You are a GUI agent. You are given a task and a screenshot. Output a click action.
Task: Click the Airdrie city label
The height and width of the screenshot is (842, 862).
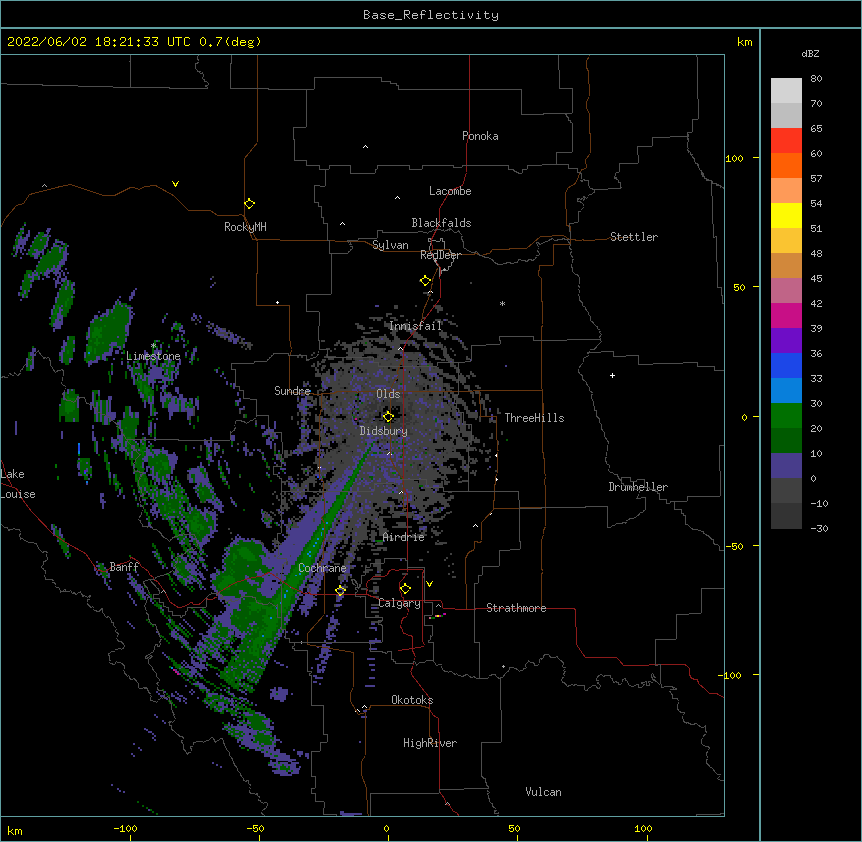(x=404, y=537)
